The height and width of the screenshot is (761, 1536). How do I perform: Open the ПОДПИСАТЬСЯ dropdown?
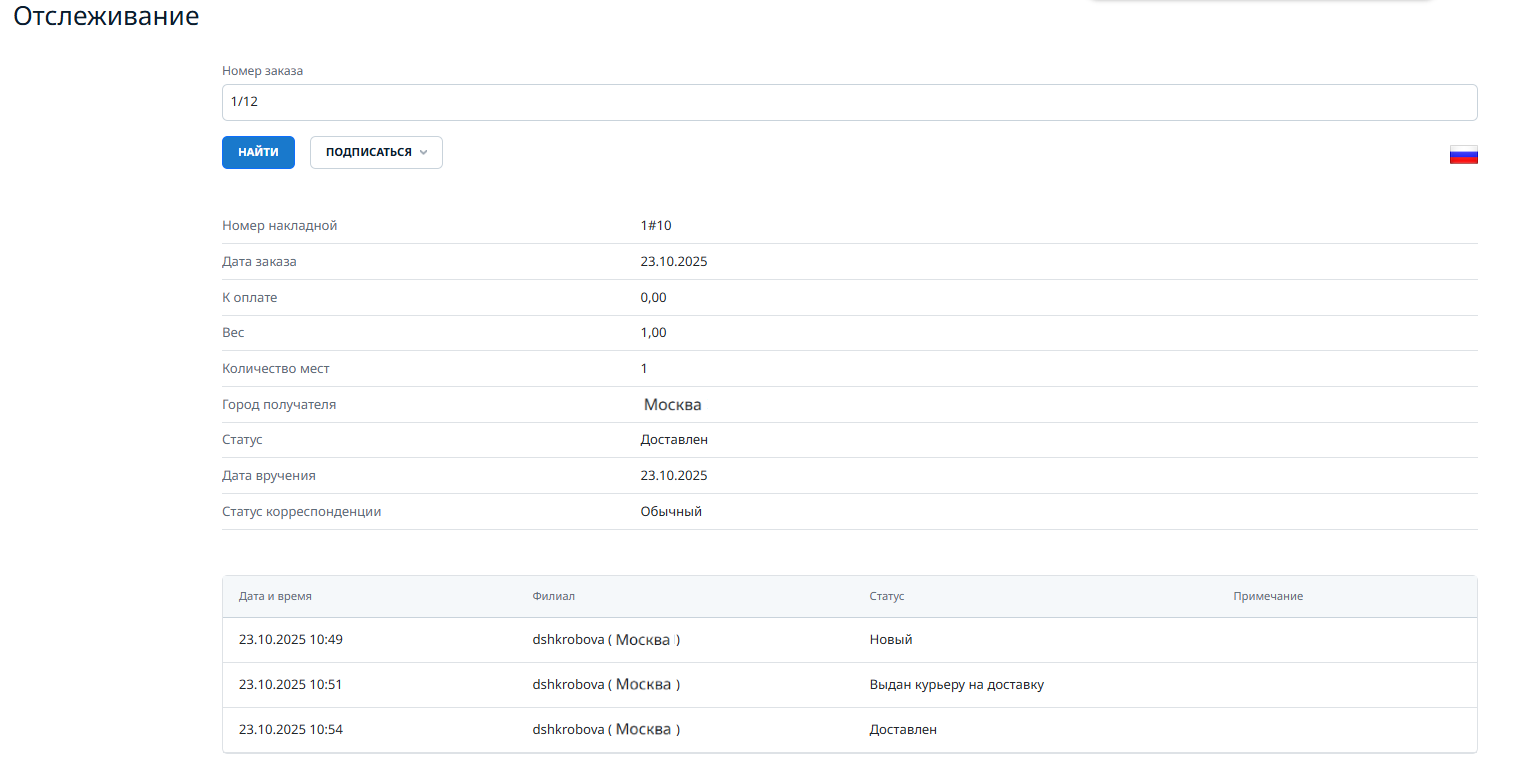click(368, 152)
